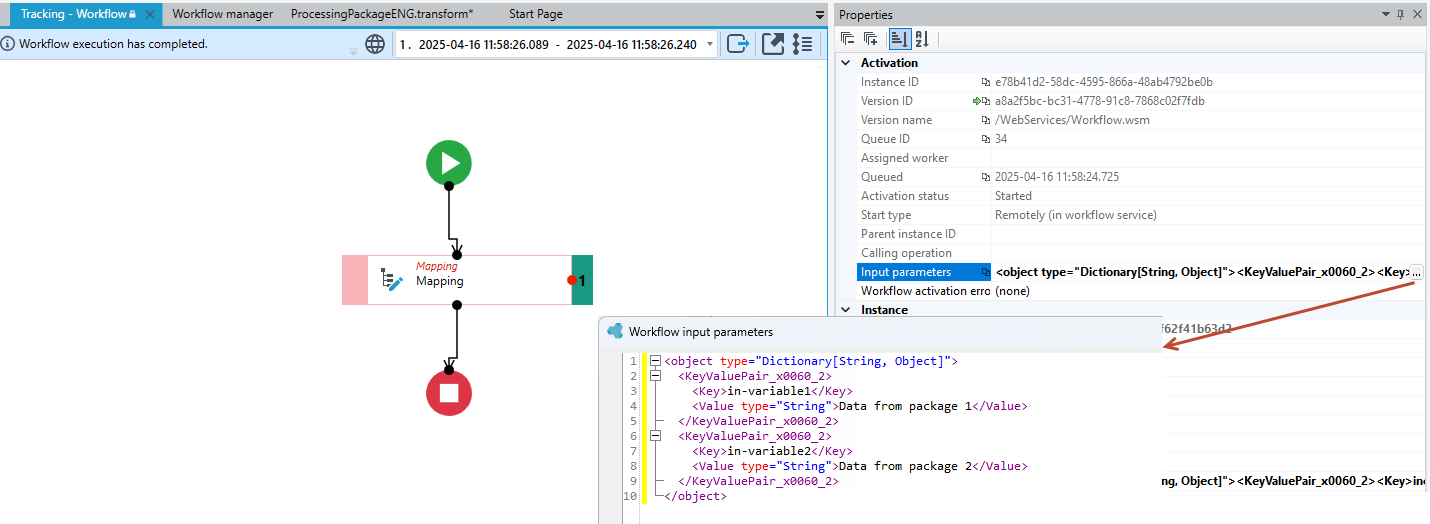
Task: Copy Version ID value using copy icon
Action: (x=986, y=101)
